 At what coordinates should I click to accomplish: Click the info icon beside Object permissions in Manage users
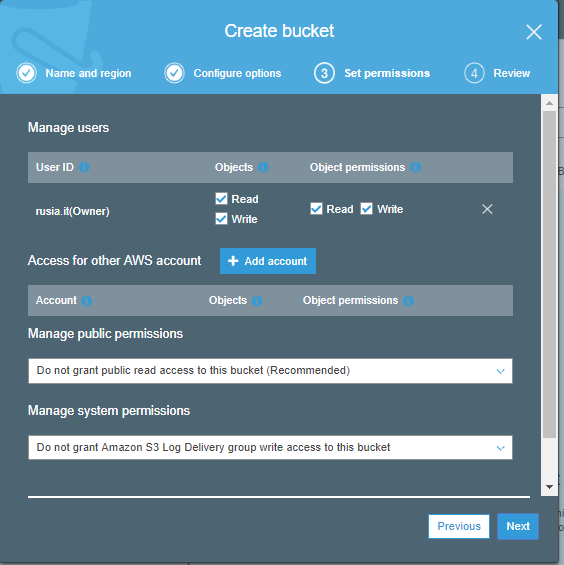coord(416,167)
